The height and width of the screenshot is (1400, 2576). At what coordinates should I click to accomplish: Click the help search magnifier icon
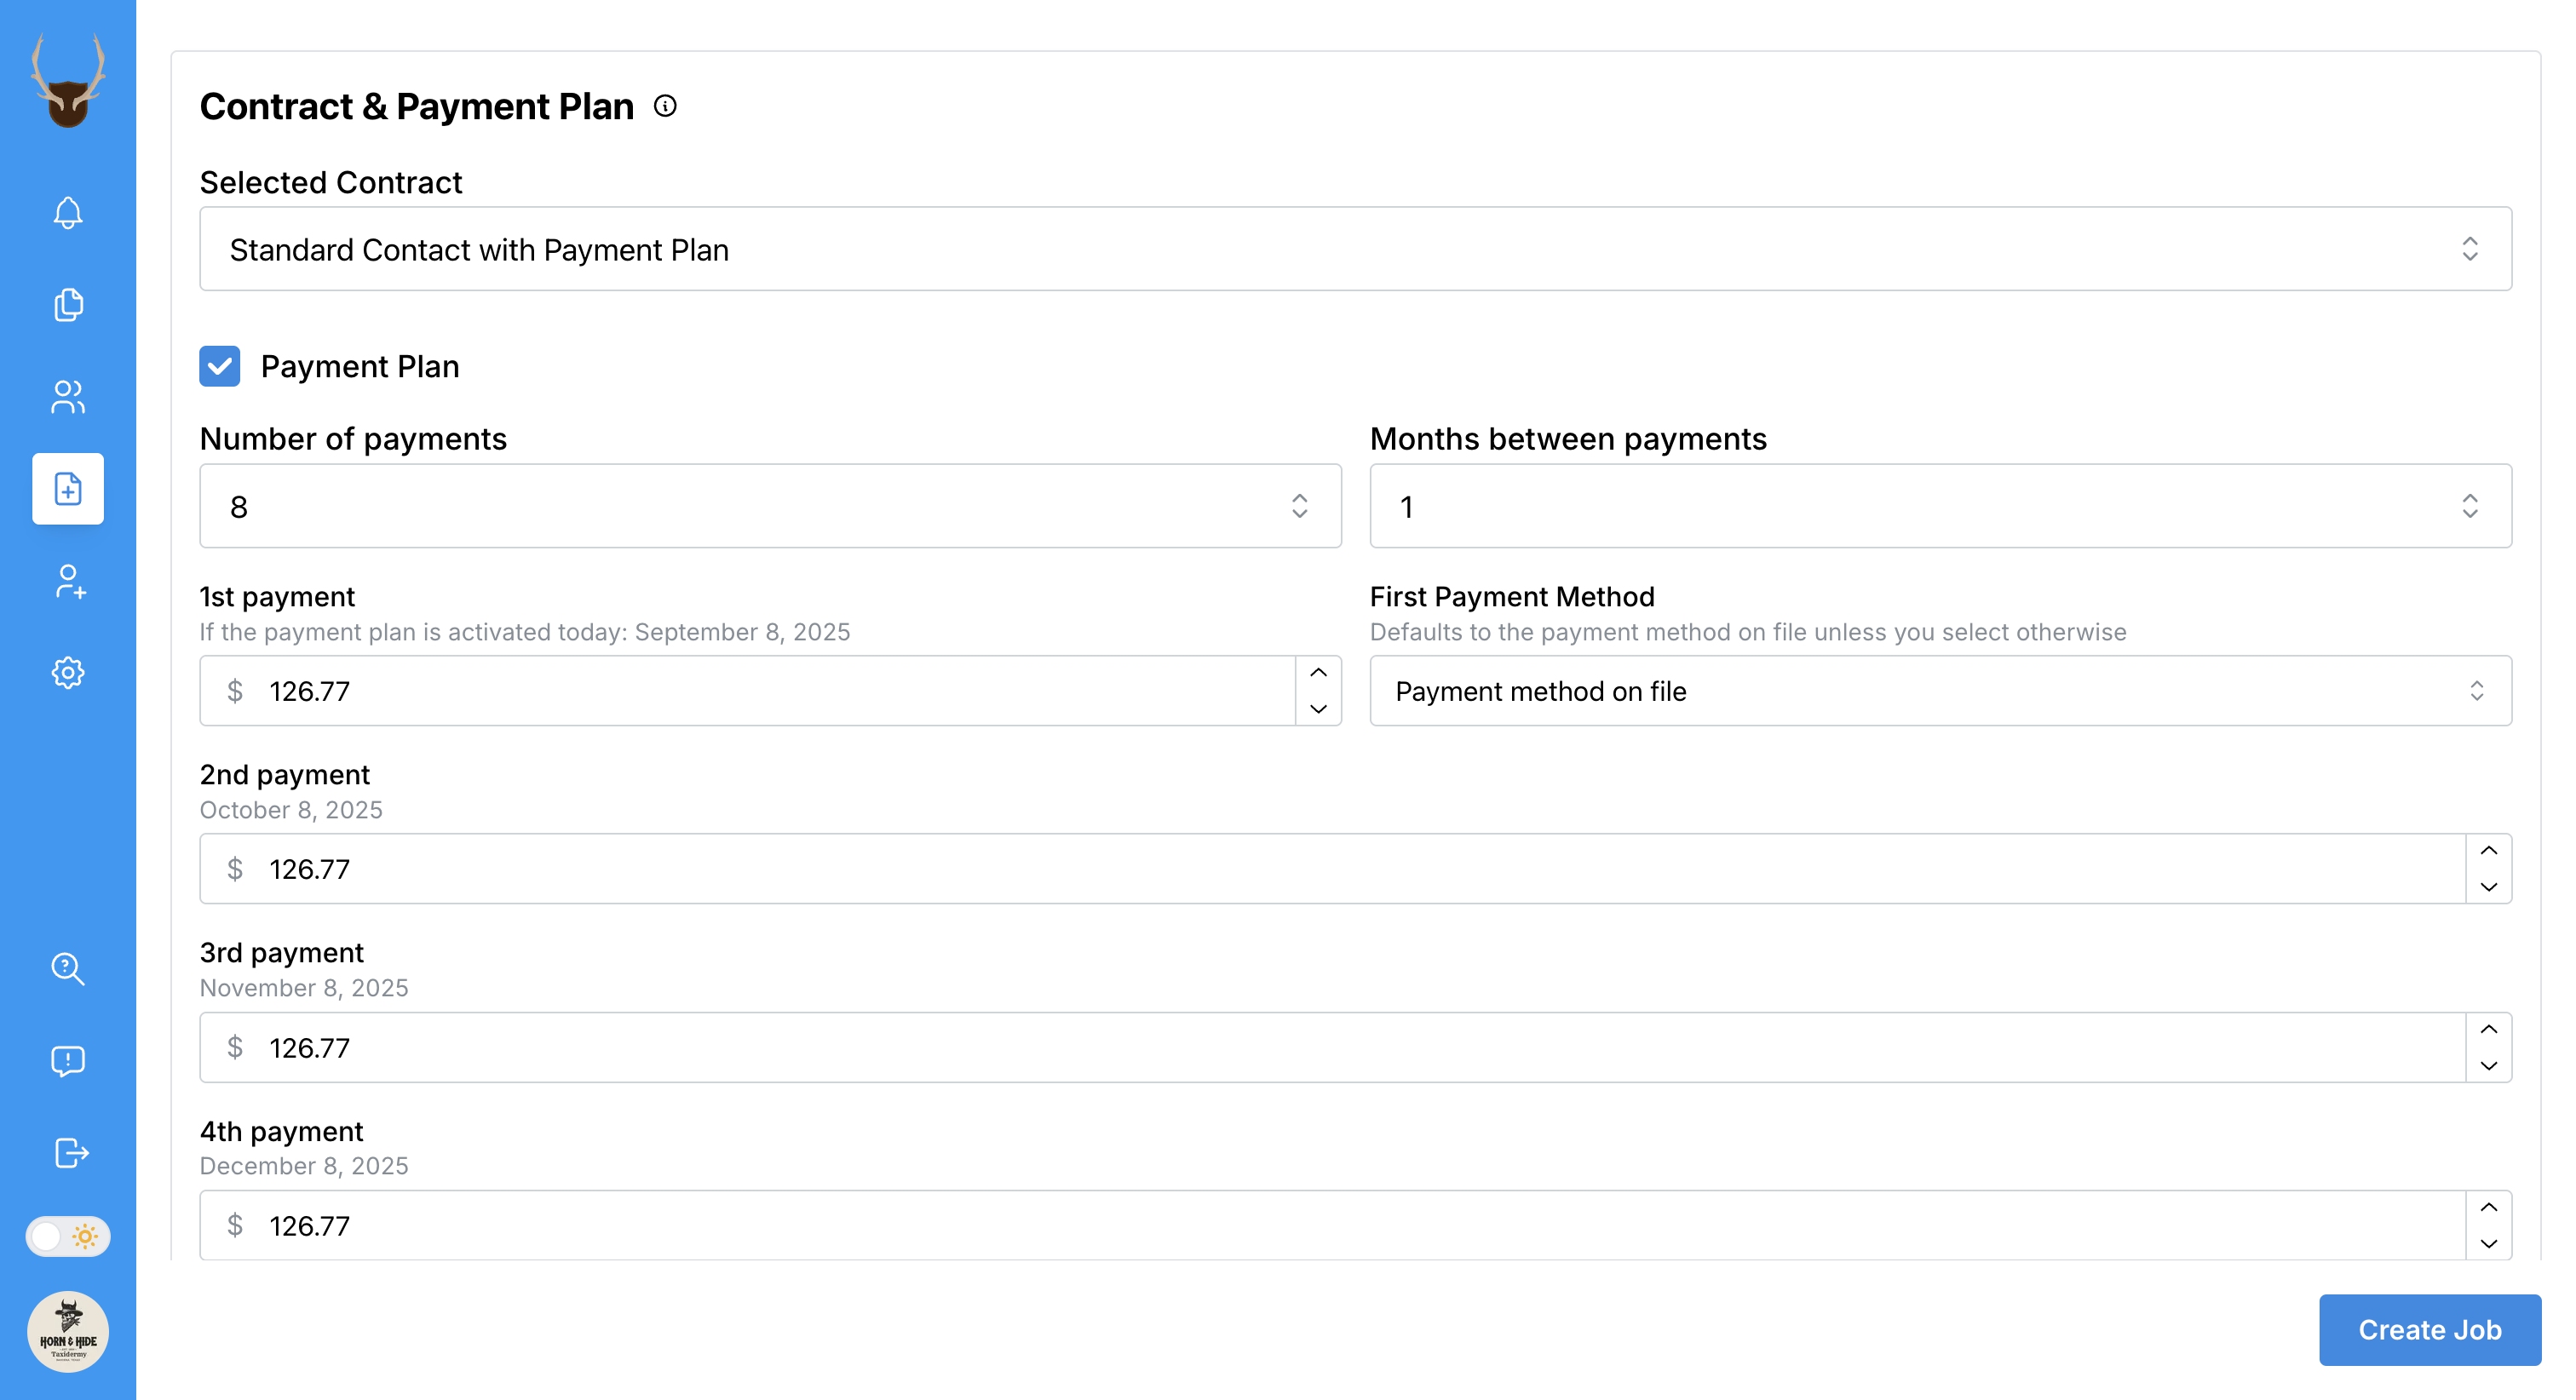point(68,968)
